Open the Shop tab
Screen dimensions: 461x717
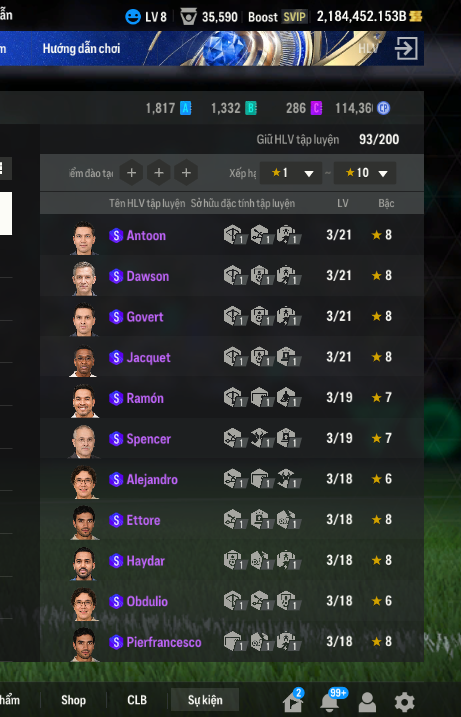point(73,700)
